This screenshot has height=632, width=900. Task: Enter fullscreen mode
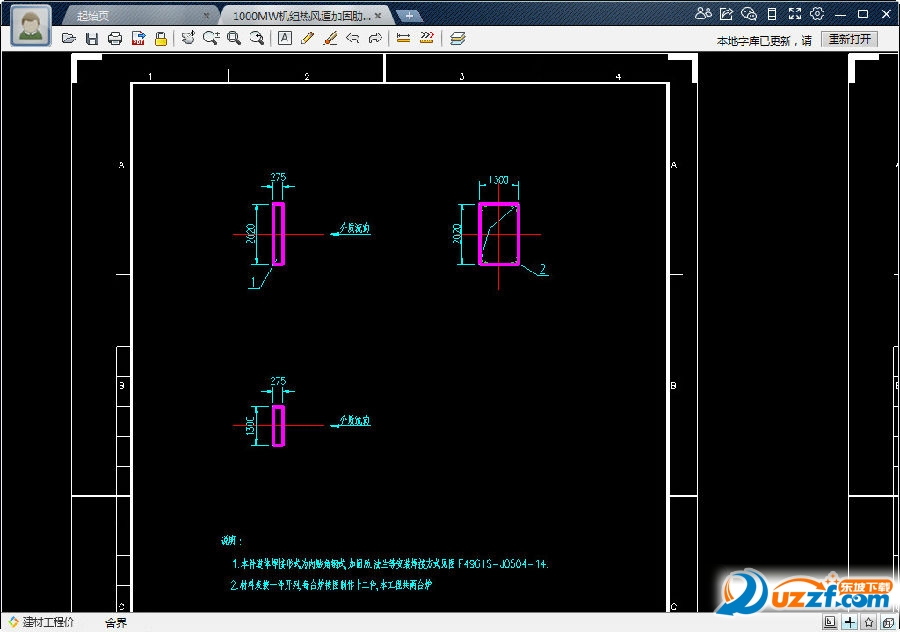tap(795, 14)
